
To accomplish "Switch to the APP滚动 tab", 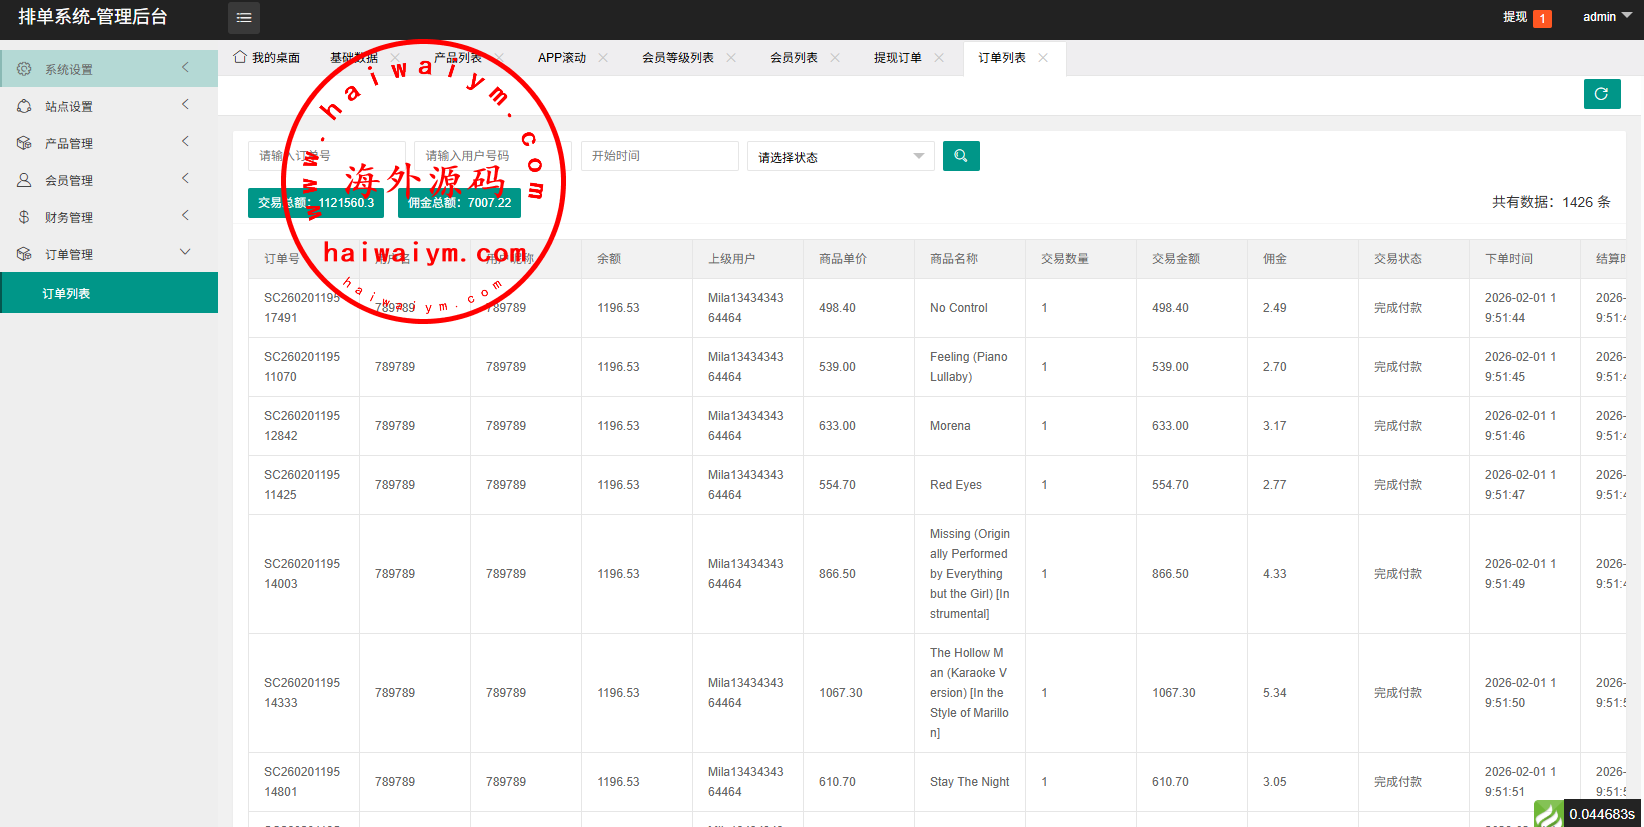I will point(561,58).
